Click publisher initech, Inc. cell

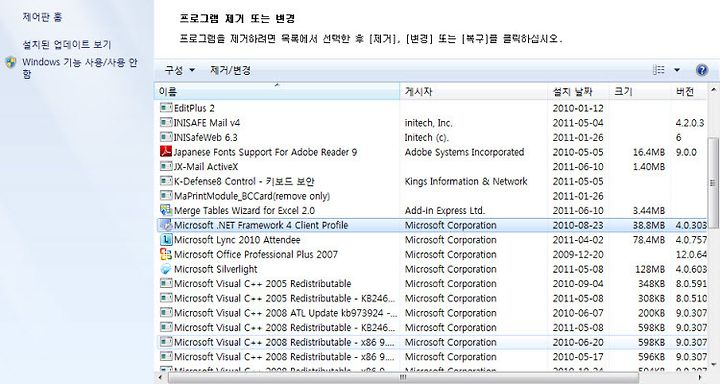point(428,123)
